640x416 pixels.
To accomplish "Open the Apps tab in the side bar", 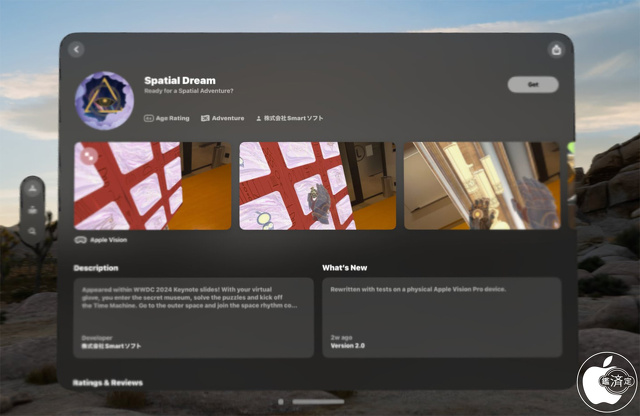I will click(x=32, y=187).
